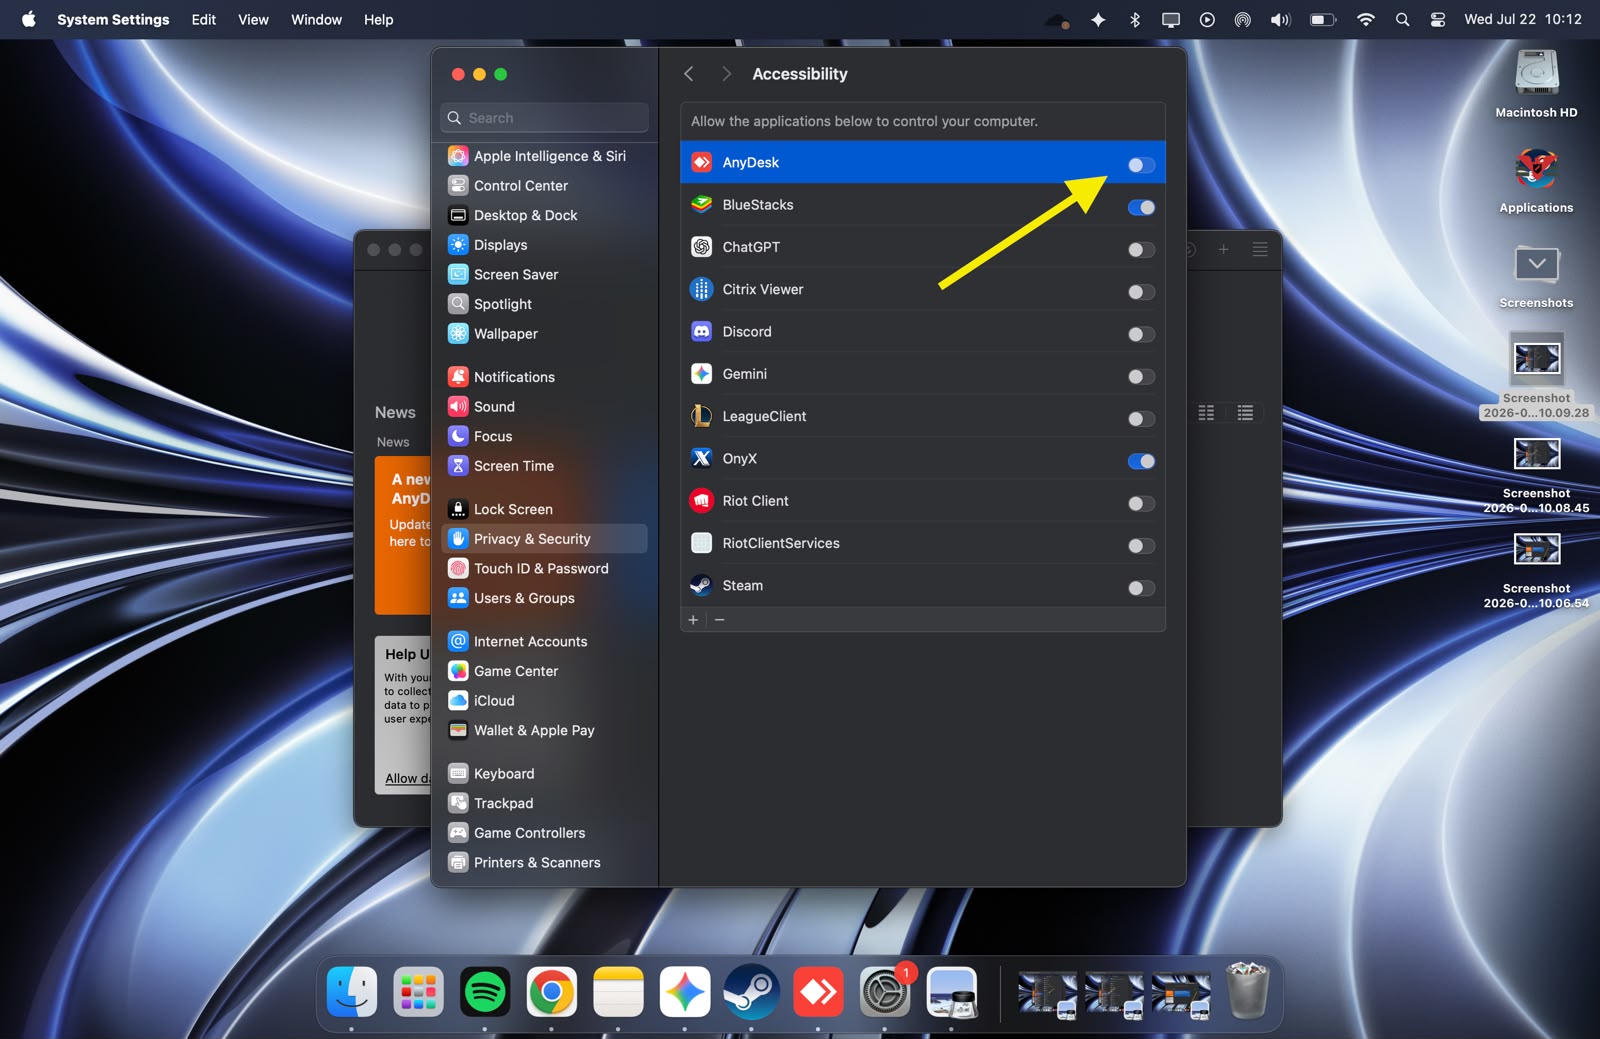This screenshot has width=1600, height=1039.
Task: Open Spotlight settings
Action: [544, 304]
